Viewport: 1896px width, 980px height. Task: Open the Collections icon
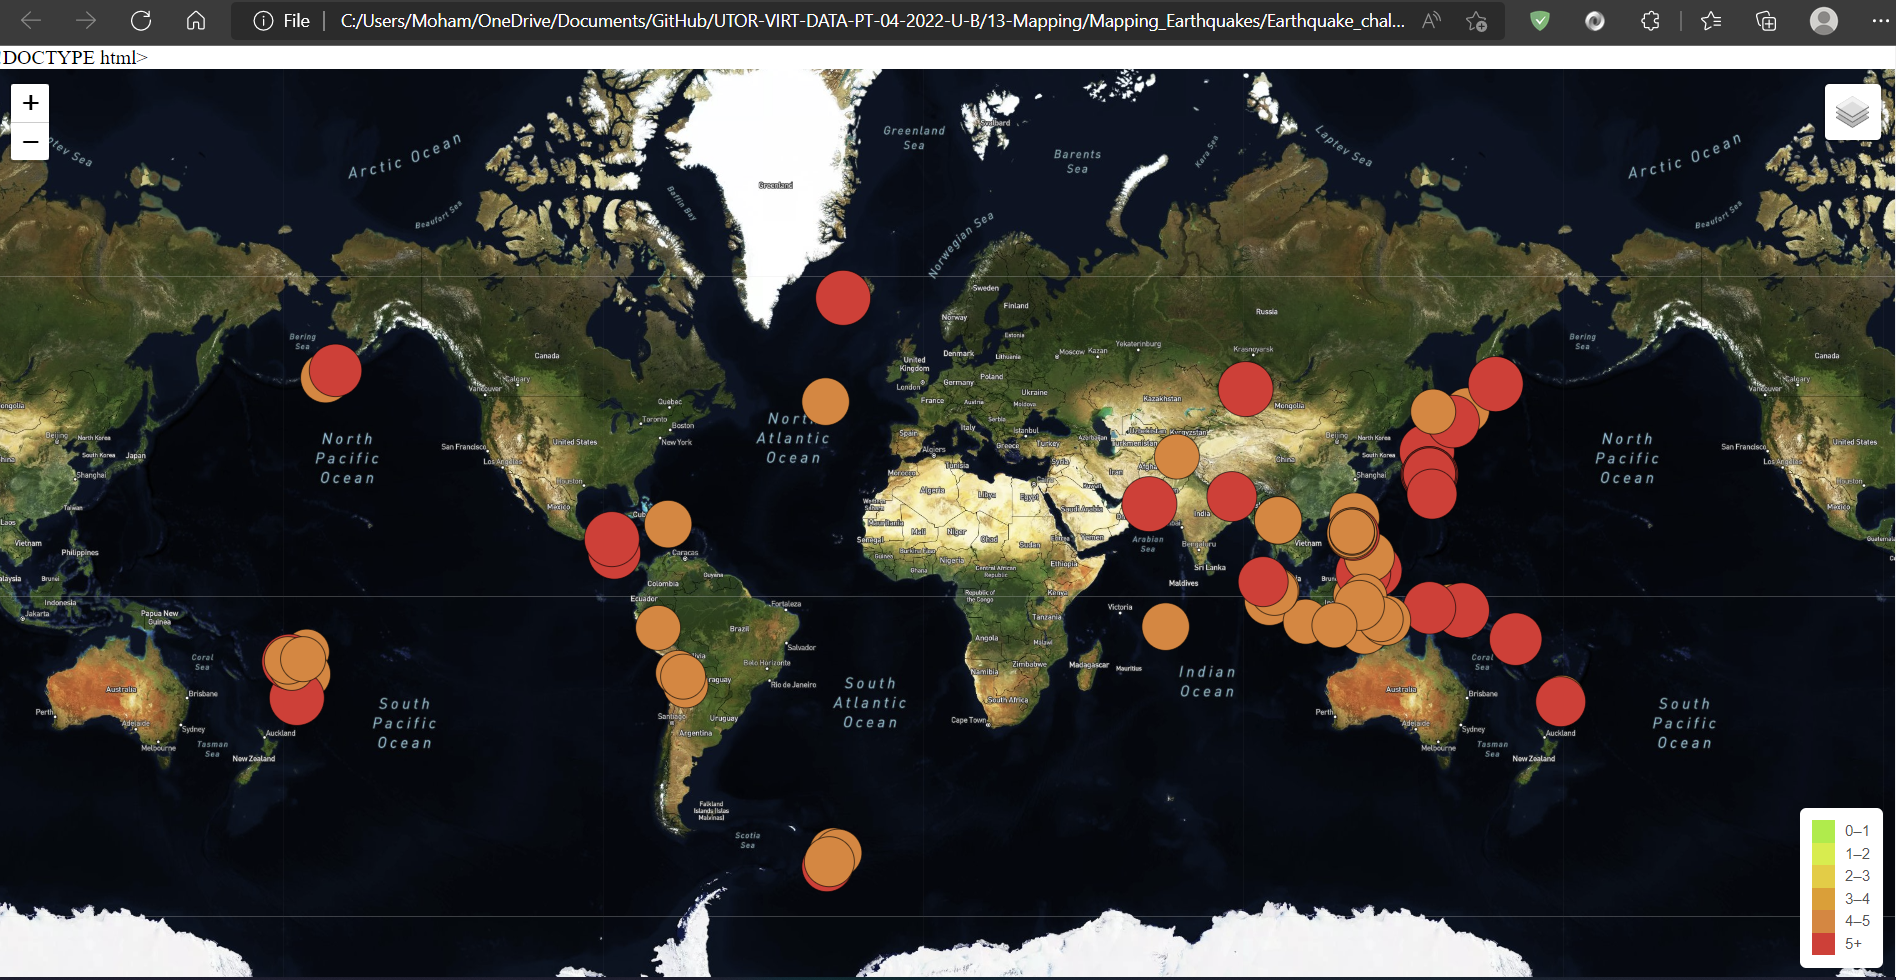click(1766, 20)
